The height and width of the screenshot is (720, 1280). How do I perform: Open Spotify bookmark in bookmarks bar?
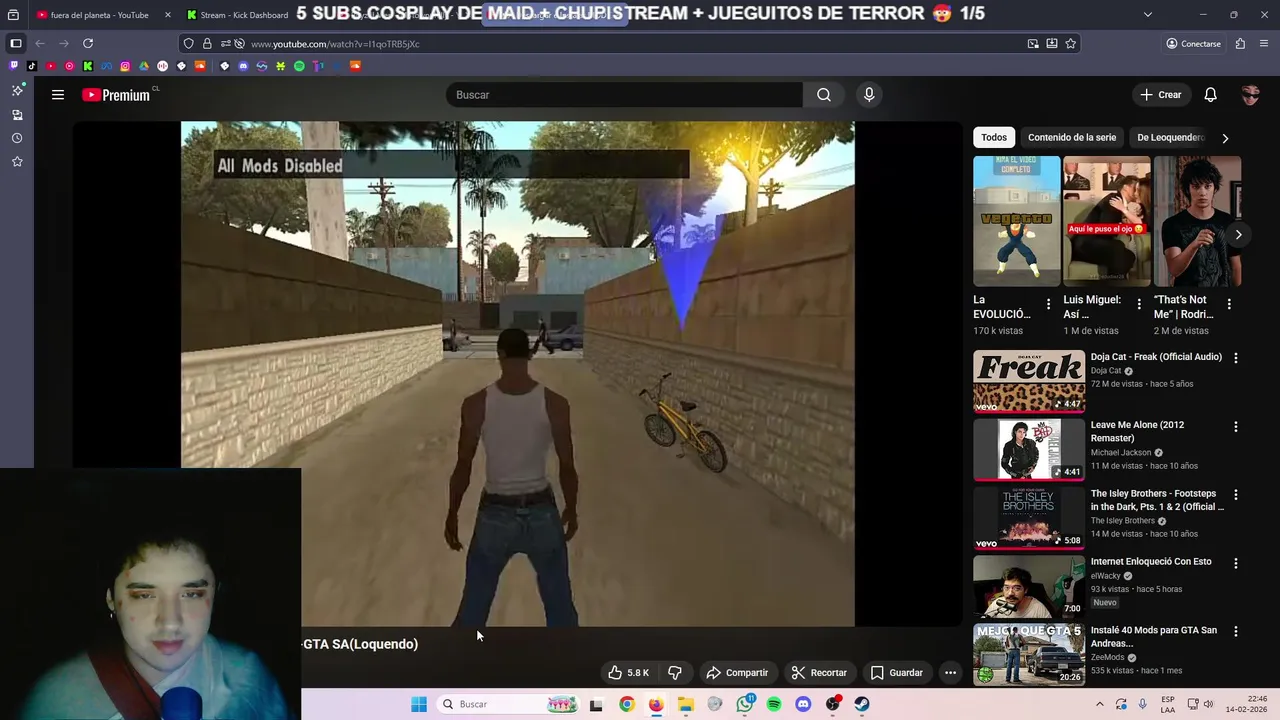[x=299, y=66]
